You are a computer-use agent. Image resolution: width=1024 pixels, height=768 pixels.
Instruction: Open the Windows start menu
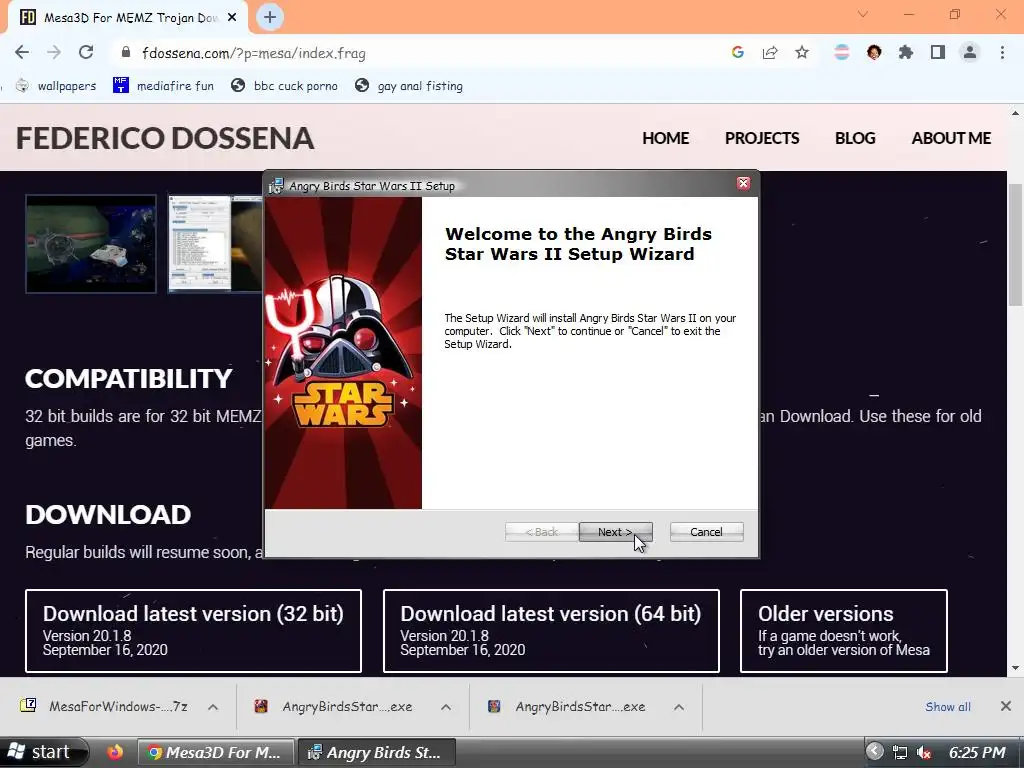(42, 752)
